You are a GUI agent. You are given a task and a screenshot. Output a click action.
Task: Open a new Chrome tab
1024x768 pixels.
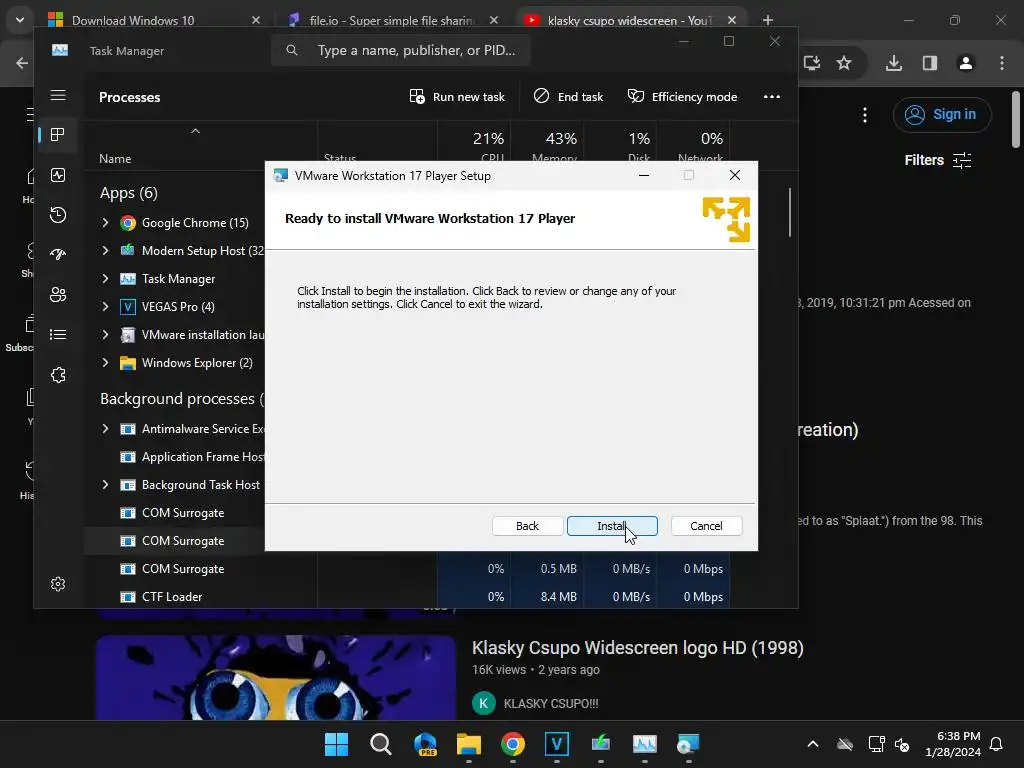pyautogui.click(x=768, y=20)
